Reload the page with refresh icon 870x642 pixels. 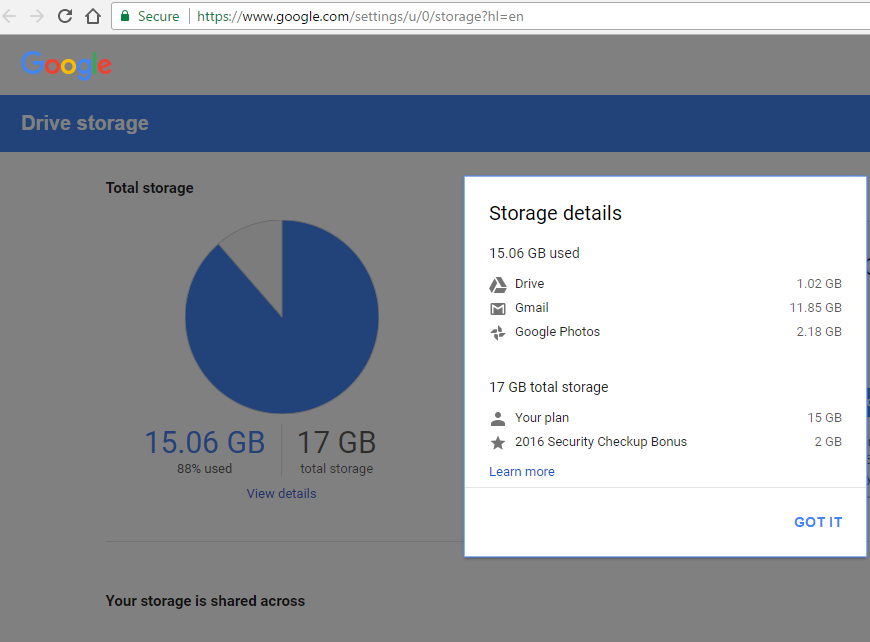pyautogui.click(x=65, y=16)
